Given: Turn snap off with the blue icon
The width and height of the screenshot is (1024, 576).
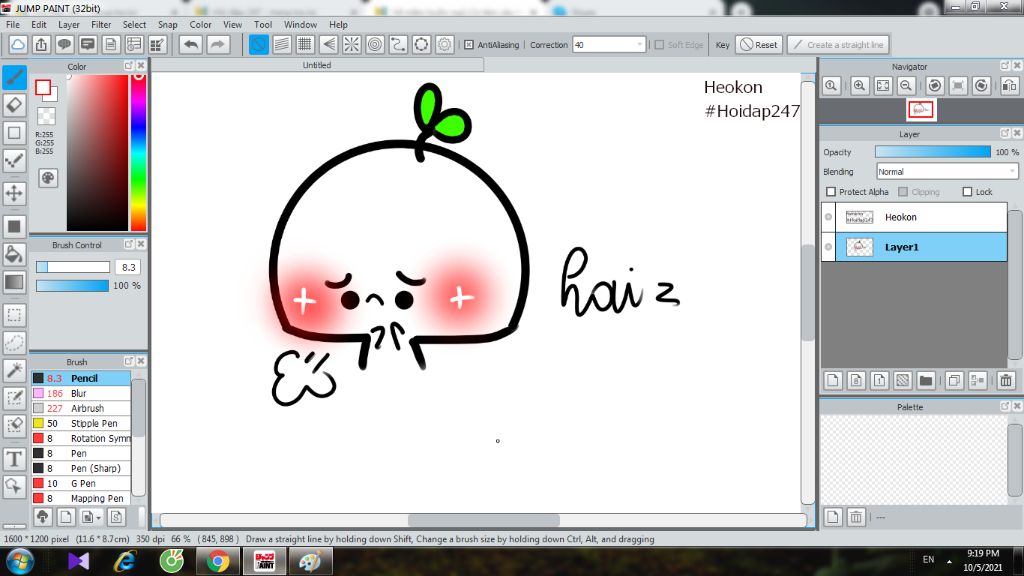Looking at the screenshot, I should tap(259, 44).
